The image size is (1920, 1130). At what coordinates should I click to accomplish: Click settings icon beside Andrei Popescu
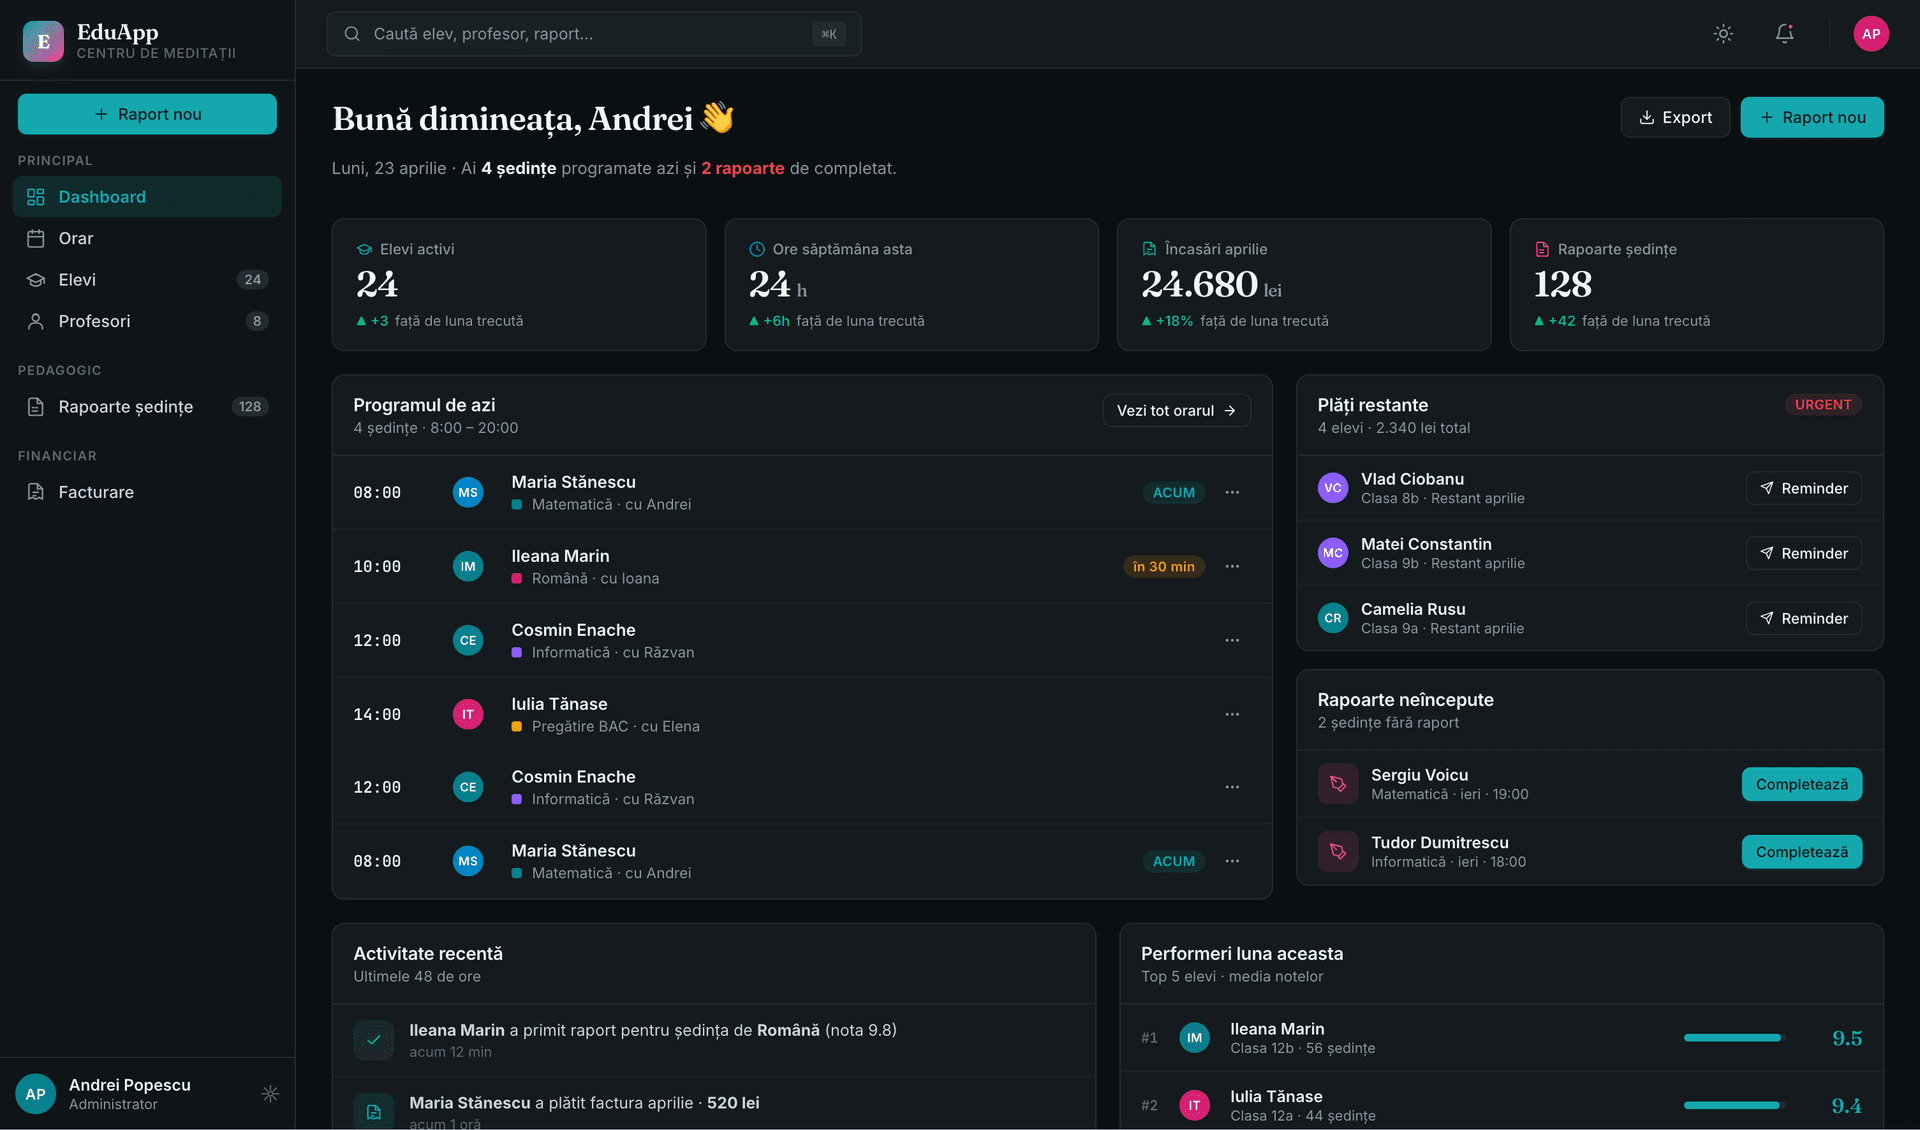(270, 1094)
